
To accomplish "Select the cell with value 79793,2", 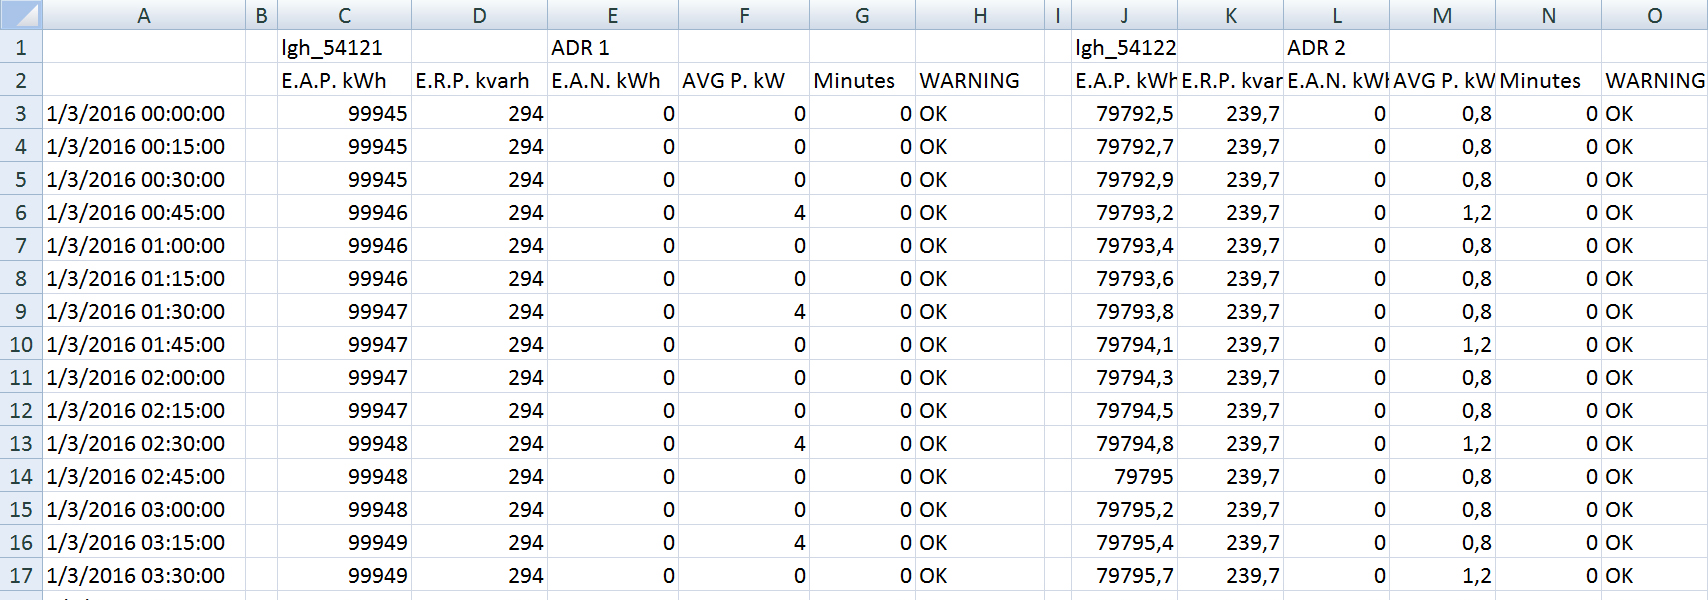I will [x=1124, y=212].
